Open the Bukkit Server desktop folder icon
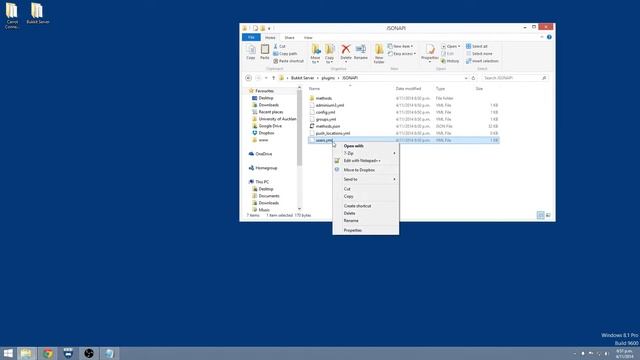The image size is (640, 360). pyautogui.click(x=38, y=13)
